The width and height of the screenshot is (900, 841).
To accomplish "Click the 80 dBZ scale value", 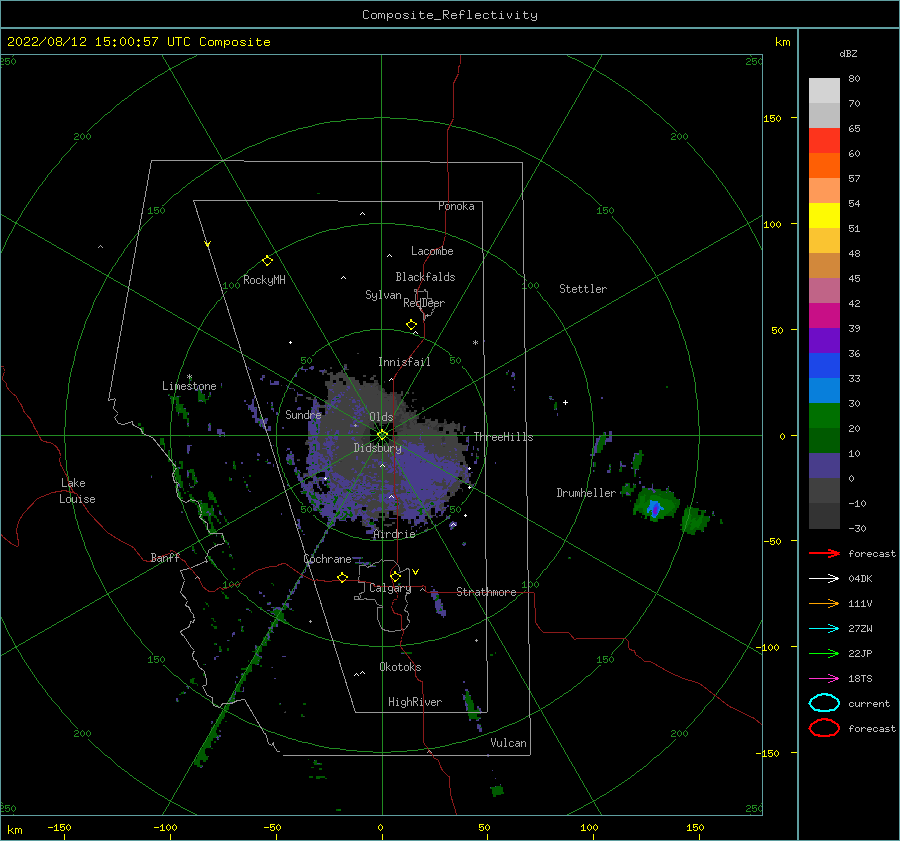I will [854, 79].
